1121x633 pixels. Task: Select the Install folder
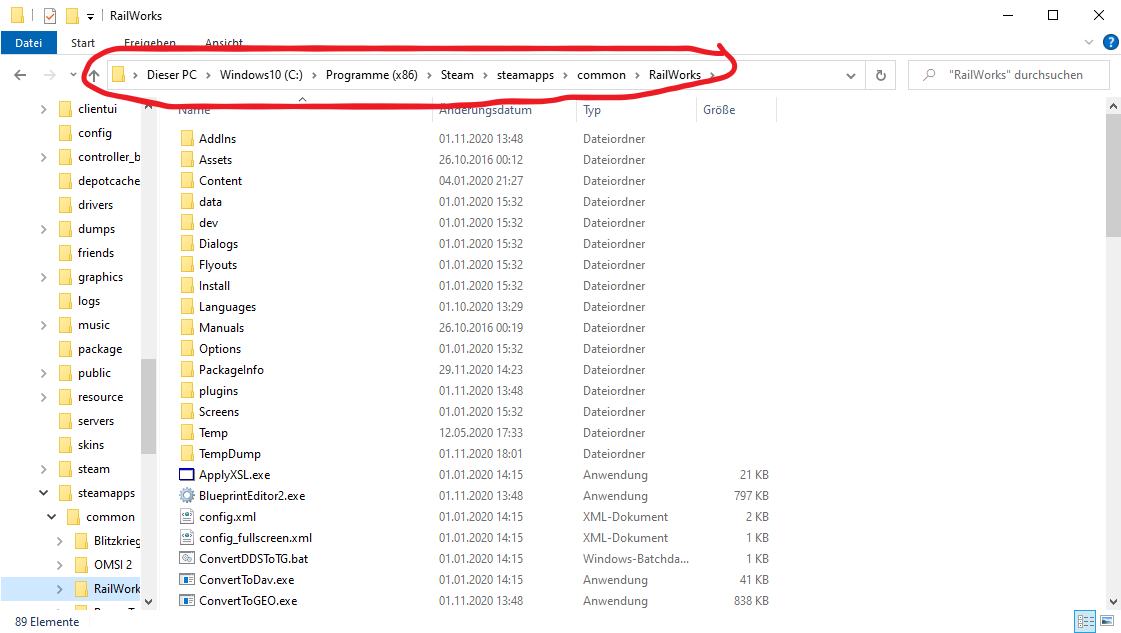214,286
